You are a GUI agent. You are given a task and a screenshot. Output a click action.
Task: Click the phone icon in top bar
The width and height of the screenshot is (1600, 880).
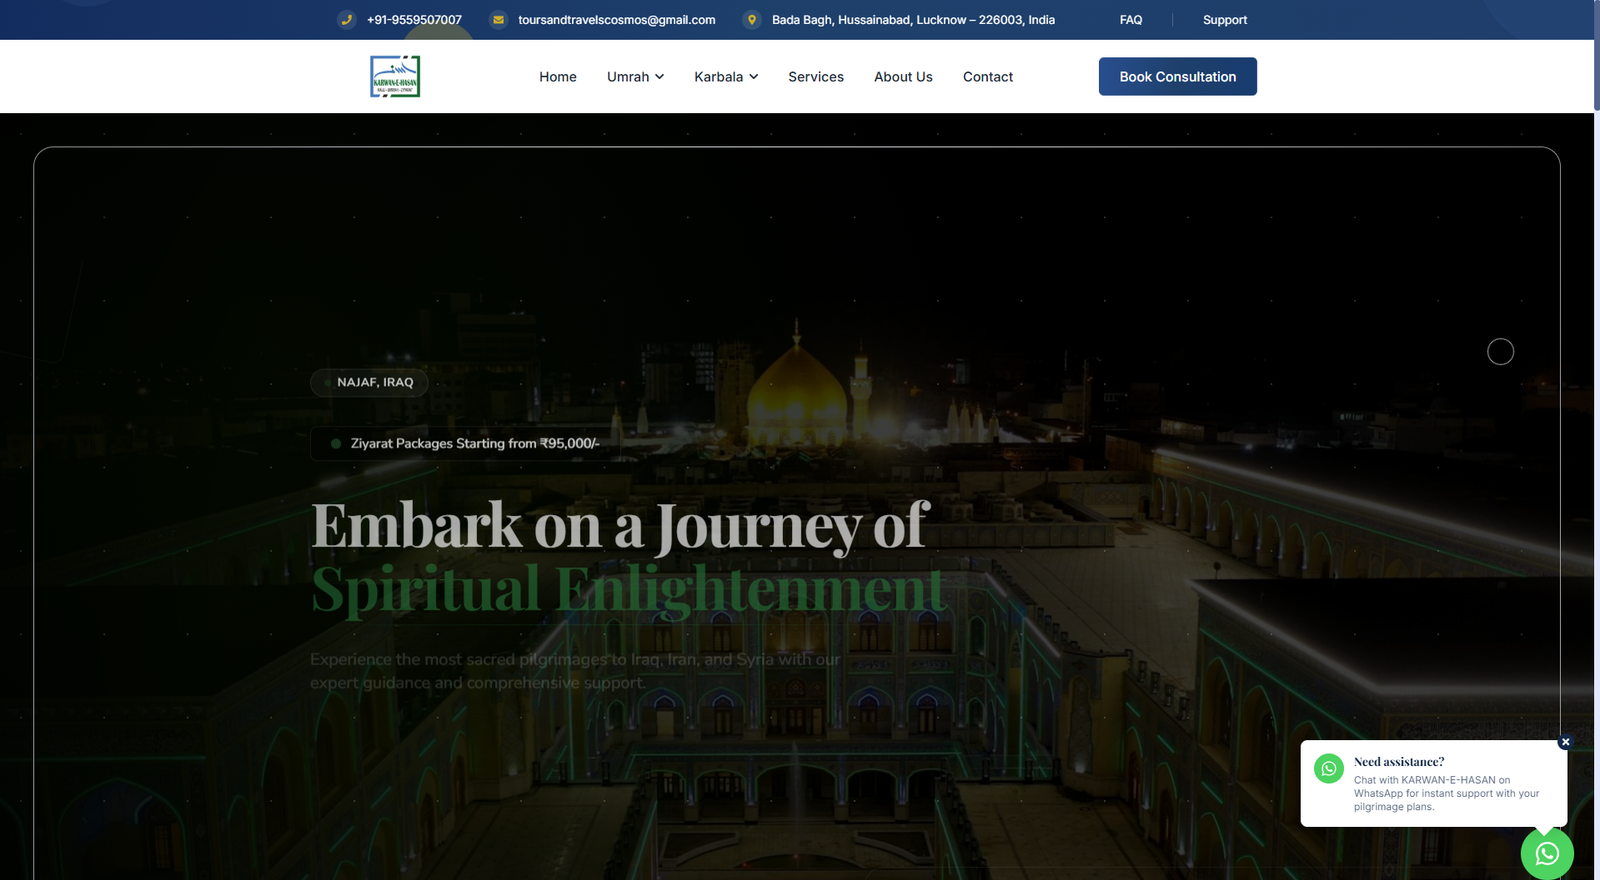(346, 20)
